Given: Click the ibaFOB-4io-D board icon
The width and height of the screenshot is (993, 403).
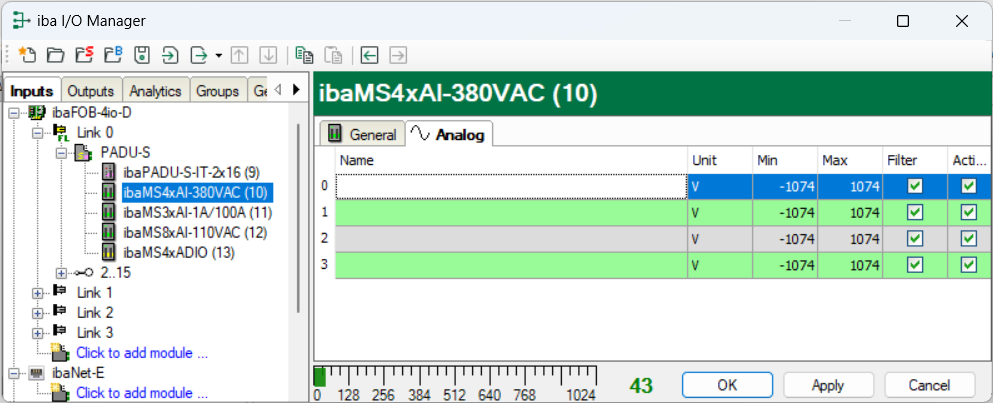Looking at the screenshot, I should tap(37, 113).
